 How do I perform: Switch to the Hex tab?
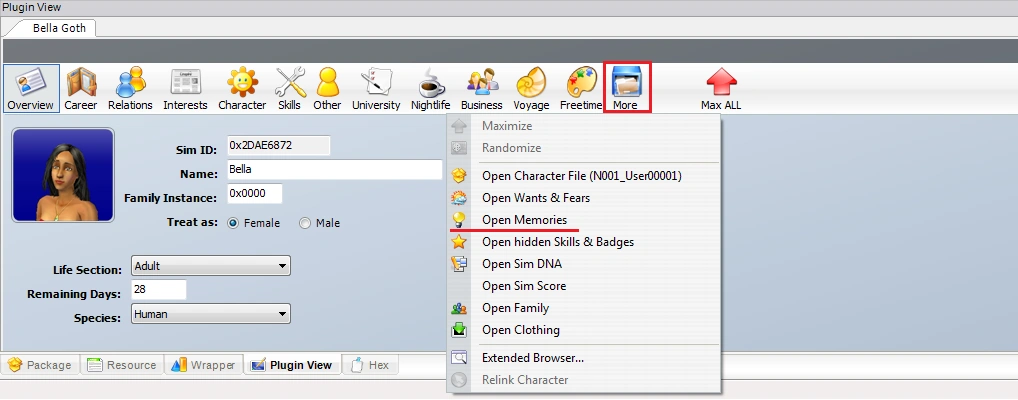[x=370, y=365]
